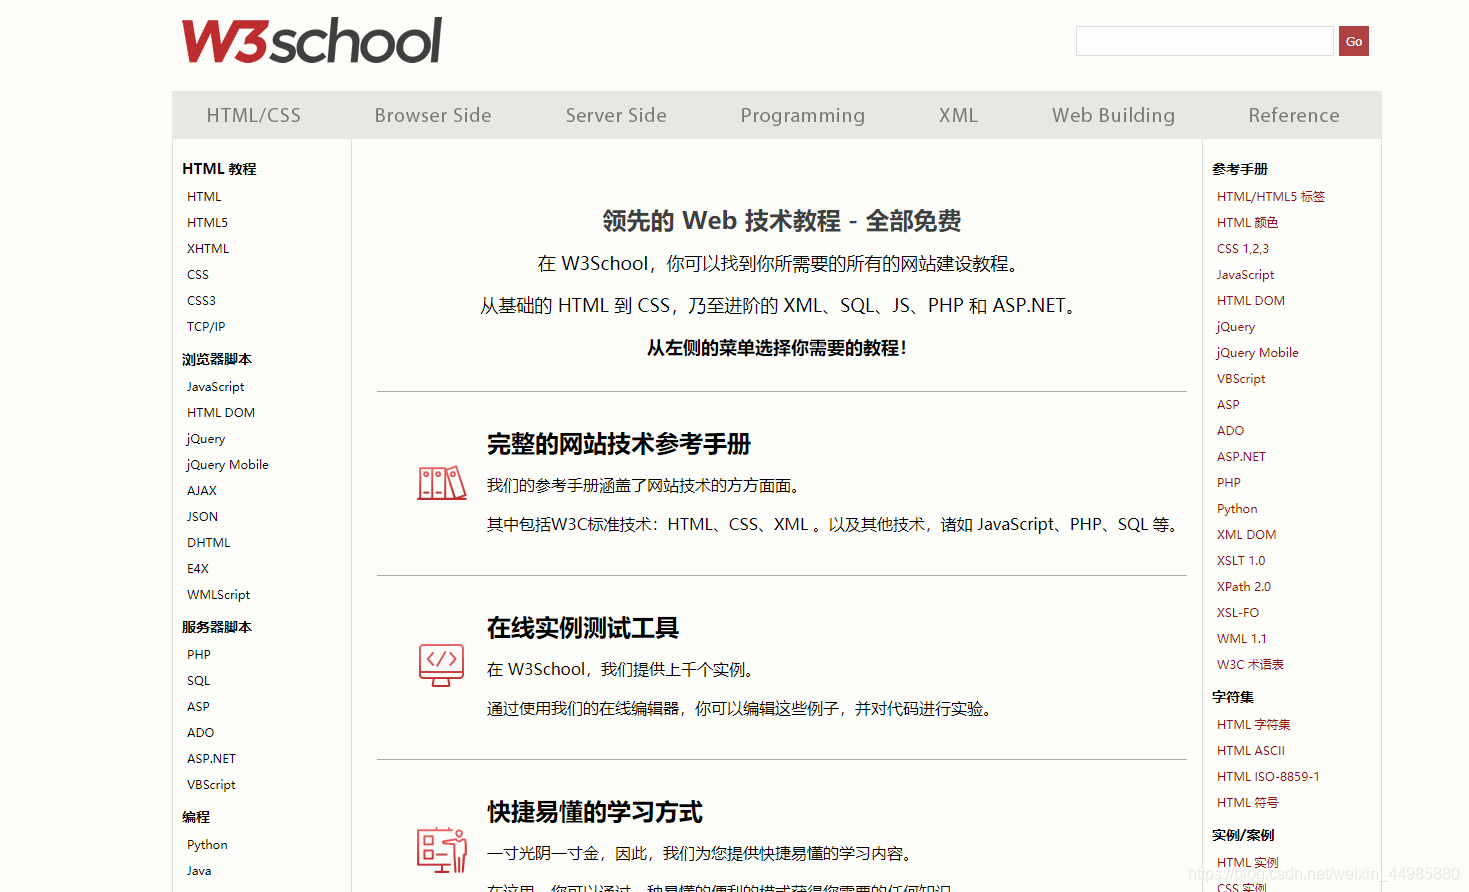Image resolution: width=1469 pixels, height=892 pixels.
Task: Open ADO tutorial in left sidebar
Action: point(200,733)
